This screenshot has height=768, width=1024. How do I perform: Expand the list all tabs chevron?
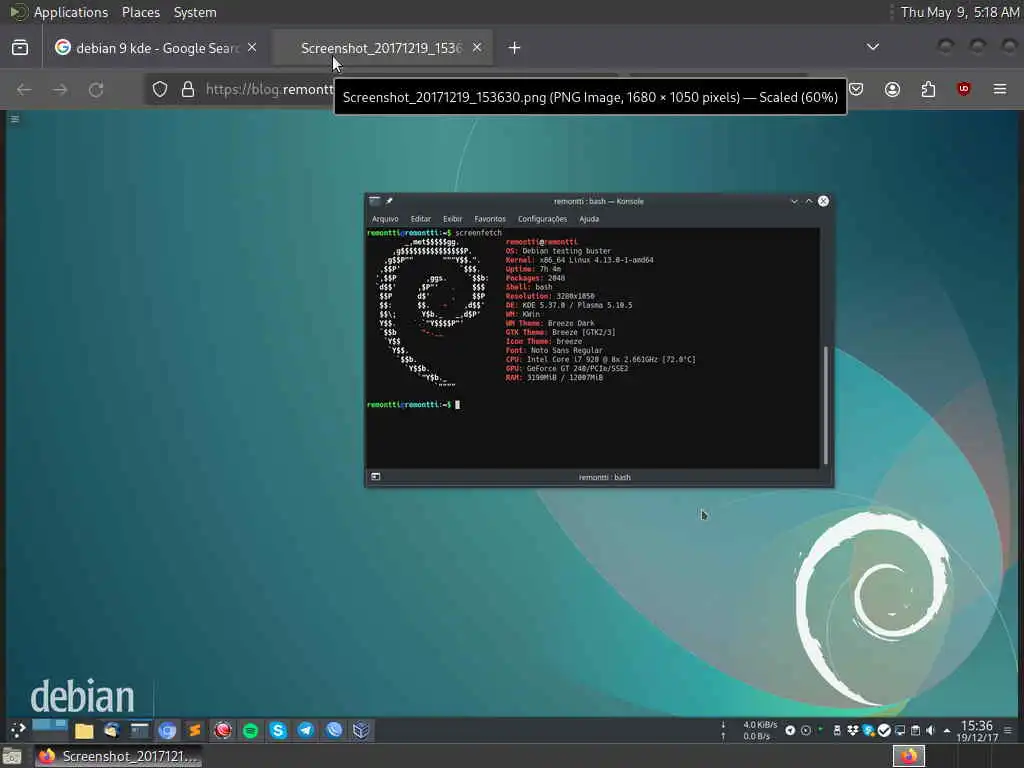(872, 47)
